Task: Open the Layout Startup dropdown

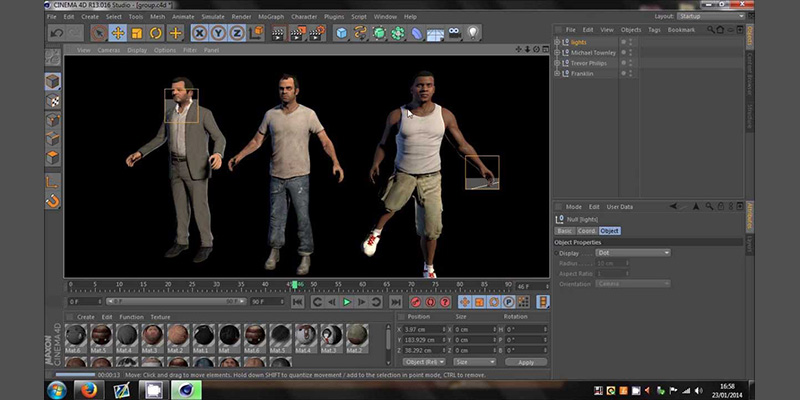Action: pyautogui.click(x=711, y=16)
